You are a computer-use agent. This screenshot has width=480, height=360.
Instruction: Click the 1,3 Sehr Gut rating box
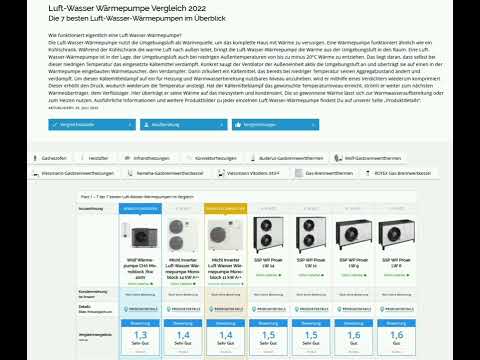[140, 337]
